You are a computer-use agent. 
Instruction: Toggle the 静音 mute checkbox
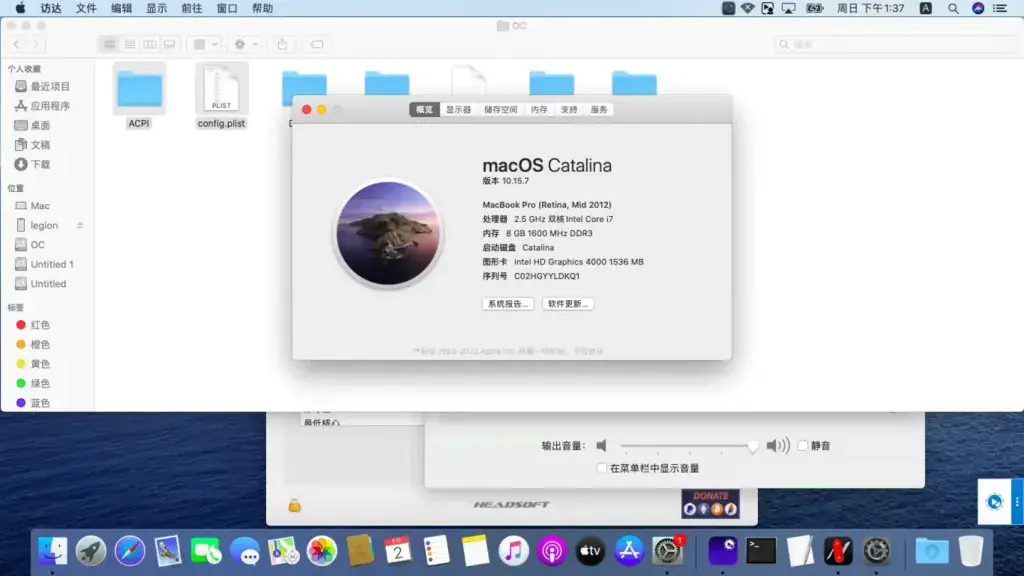803,445
